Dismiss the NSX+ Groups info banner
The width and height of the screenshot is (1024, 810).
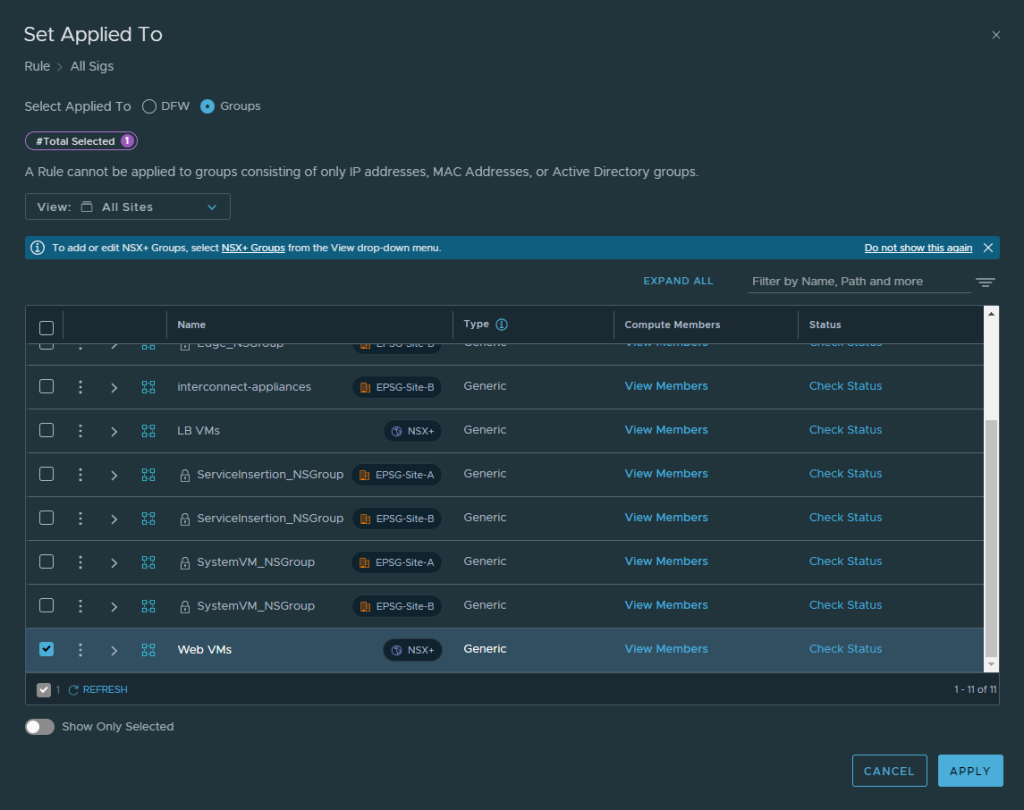coord(988,248)
